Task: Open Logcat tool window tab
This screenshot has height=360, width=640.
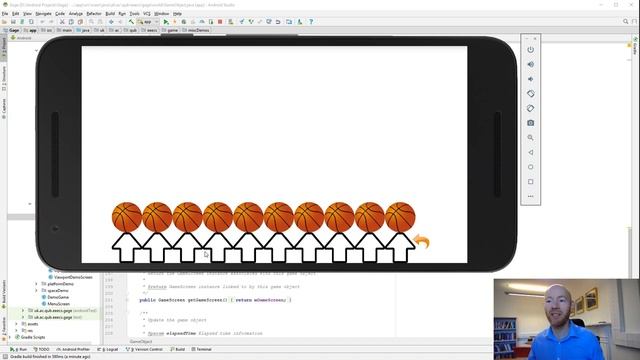Action: pos(108,349)
